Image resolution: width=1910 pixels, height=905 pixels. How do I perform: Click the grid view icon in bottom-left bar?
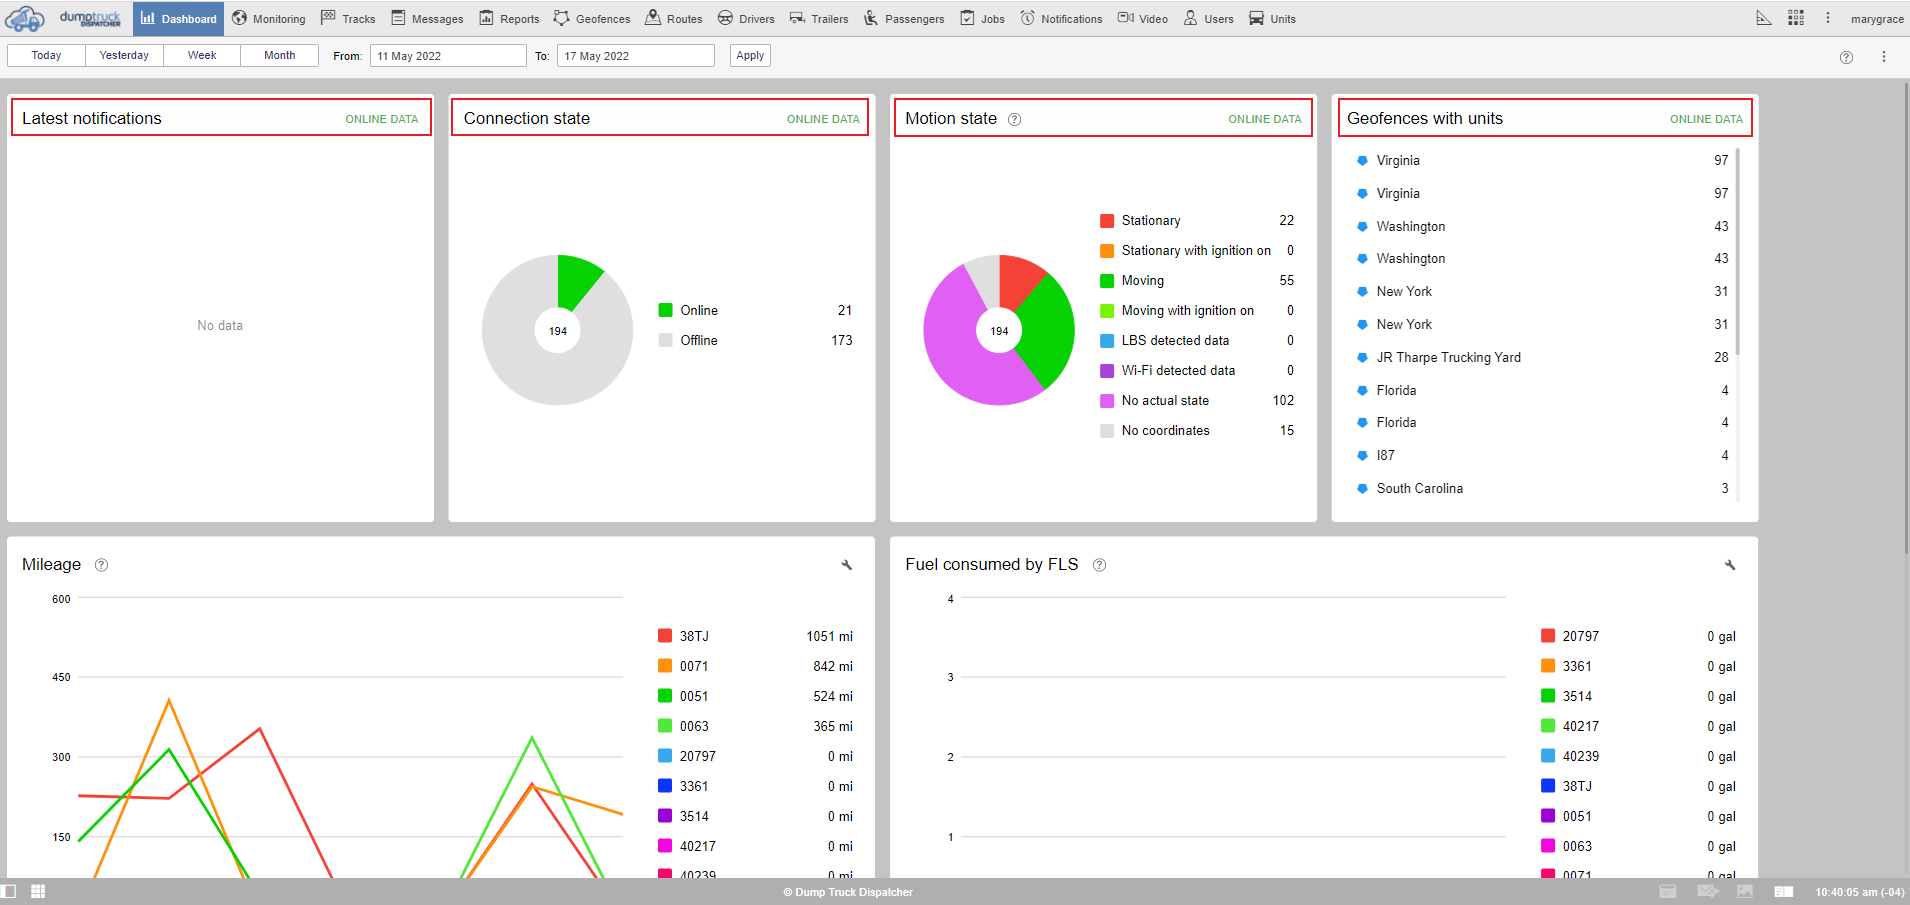(38, 891)
